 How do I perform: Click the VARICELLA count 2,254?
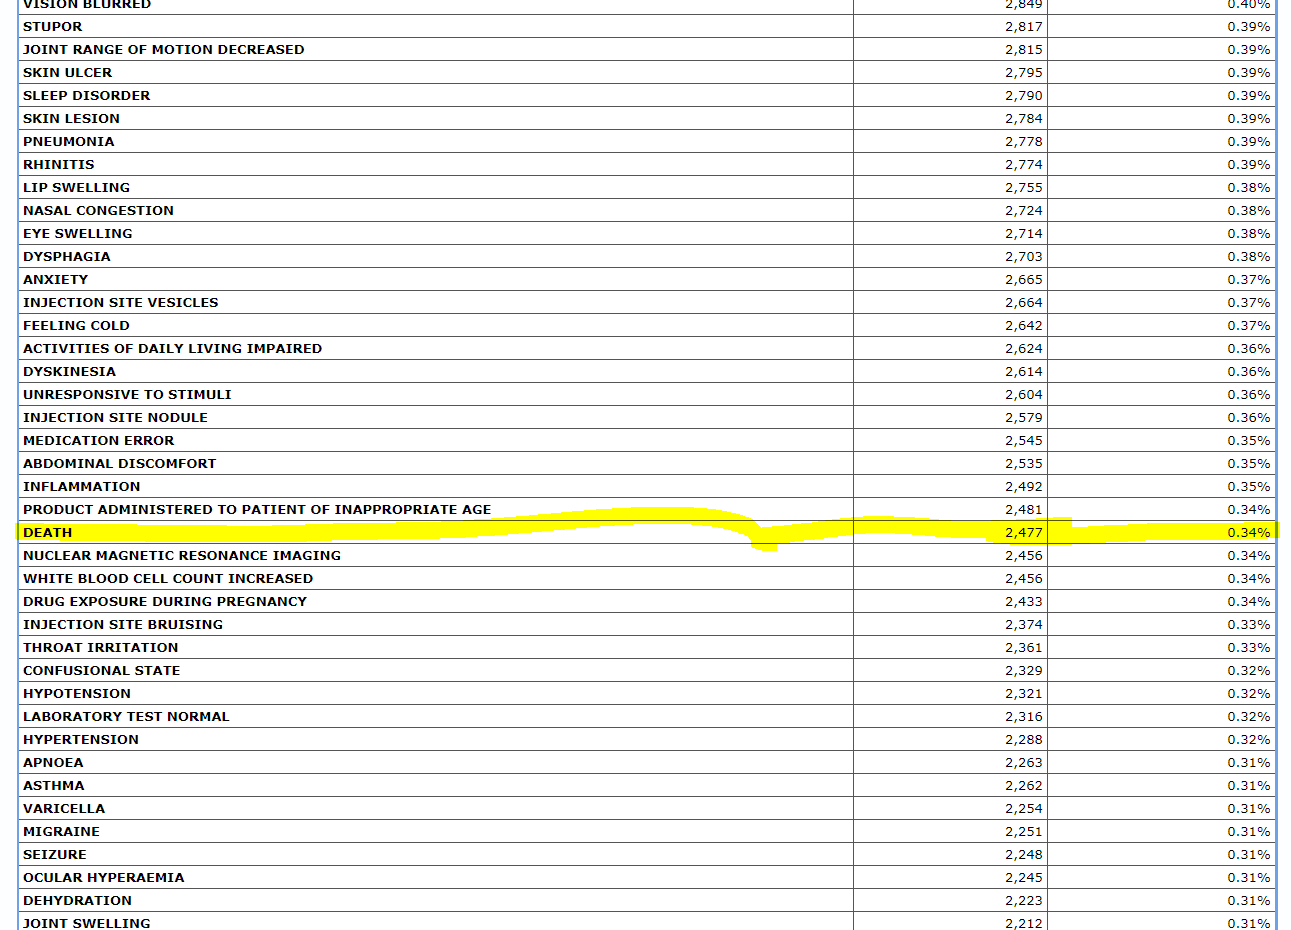[x=1024, y=809]
